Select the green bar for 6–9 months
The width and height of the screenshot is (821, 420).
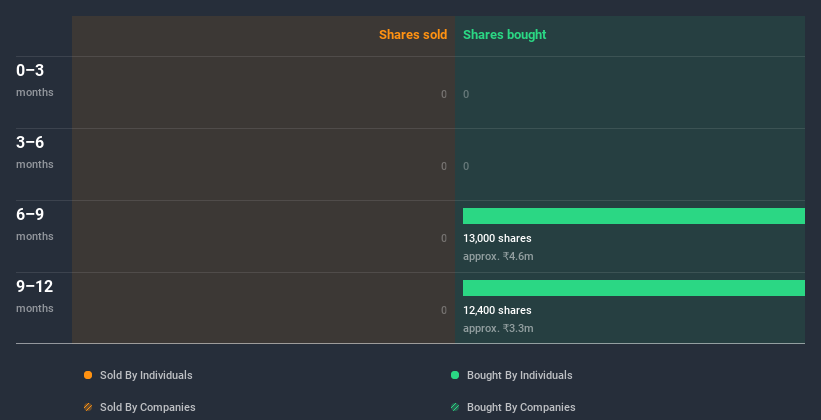[634, 216]
